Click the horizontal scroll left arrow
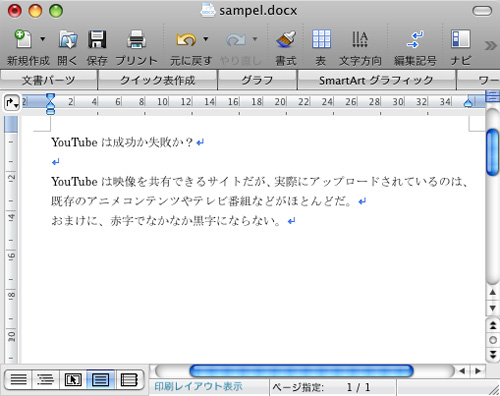 pyautogui.click(x=462, y=371)
